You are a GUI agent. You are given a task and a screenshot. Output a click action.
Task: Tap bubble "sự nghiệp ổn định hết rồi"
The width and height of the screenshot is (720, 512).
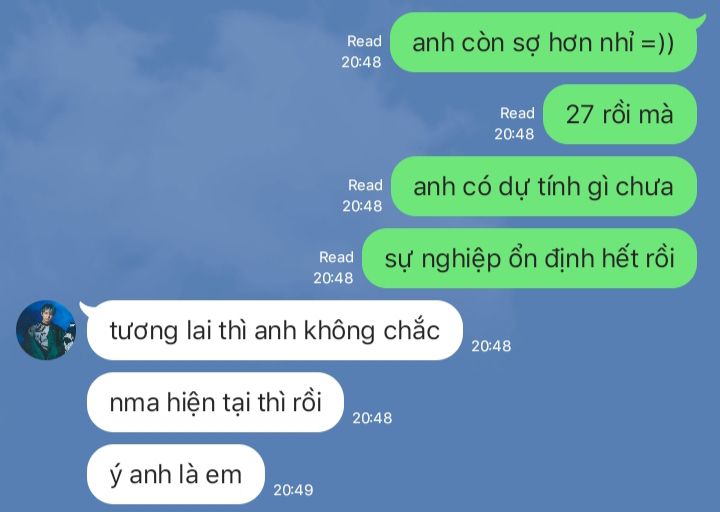click(529, 259)
